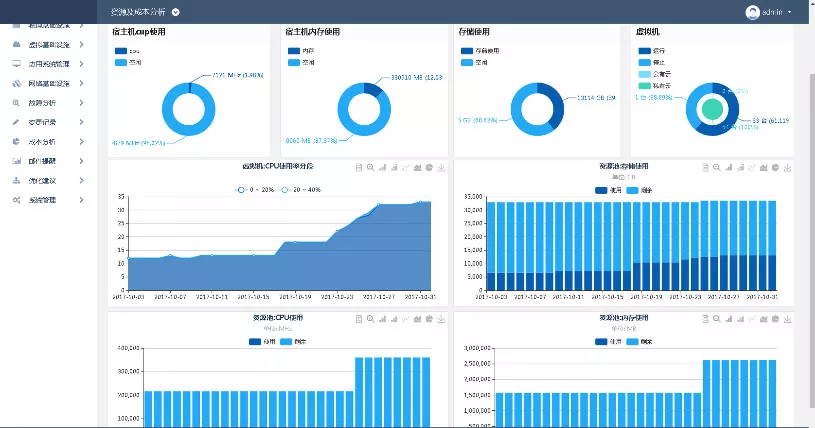Click light blue legend swatch in 资源池:内存使用 chart
Viewport: 815px width, 428px height.
pos(632,342)
